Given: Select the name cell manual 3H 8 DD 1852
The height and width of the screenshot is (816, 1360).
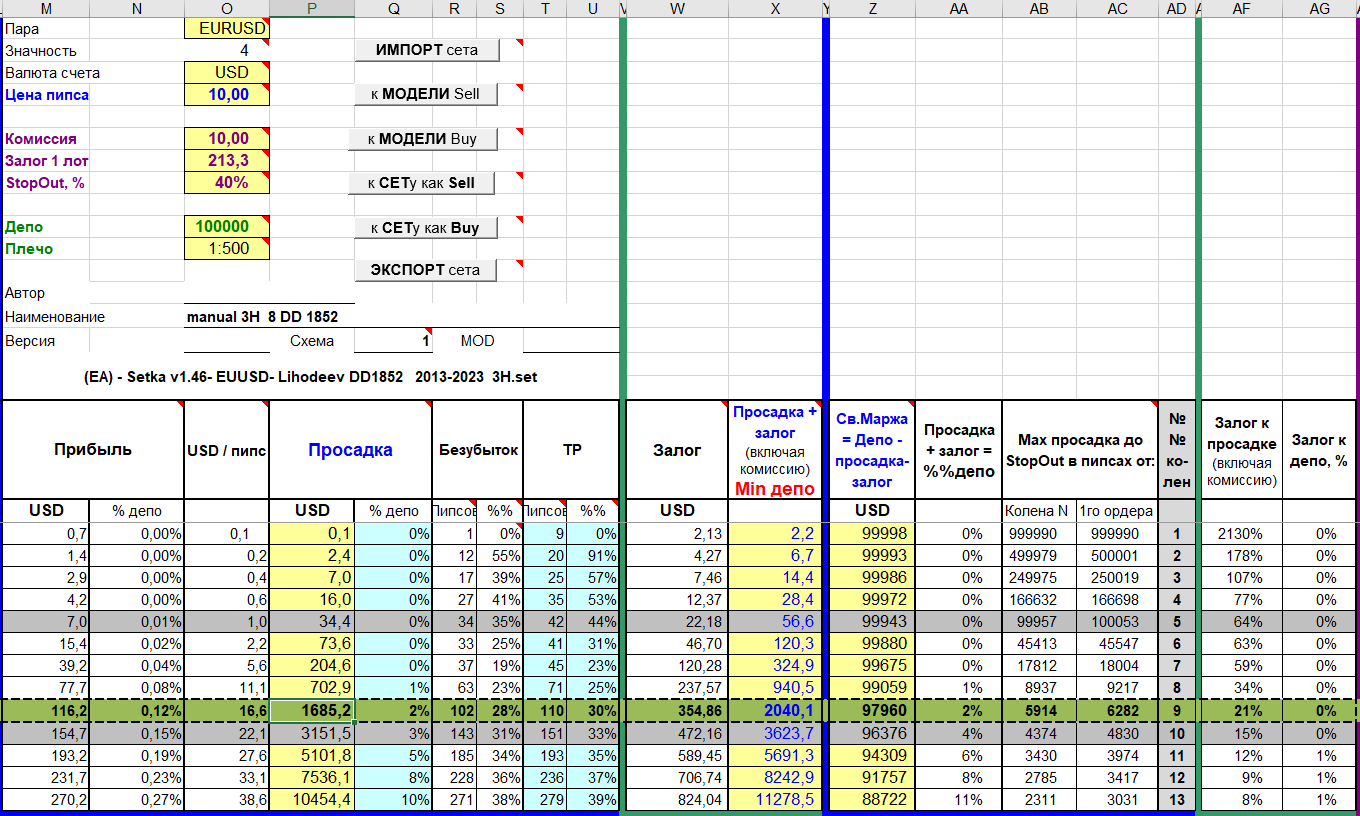Looking at the screenshot, I should [x=270, y=317].
